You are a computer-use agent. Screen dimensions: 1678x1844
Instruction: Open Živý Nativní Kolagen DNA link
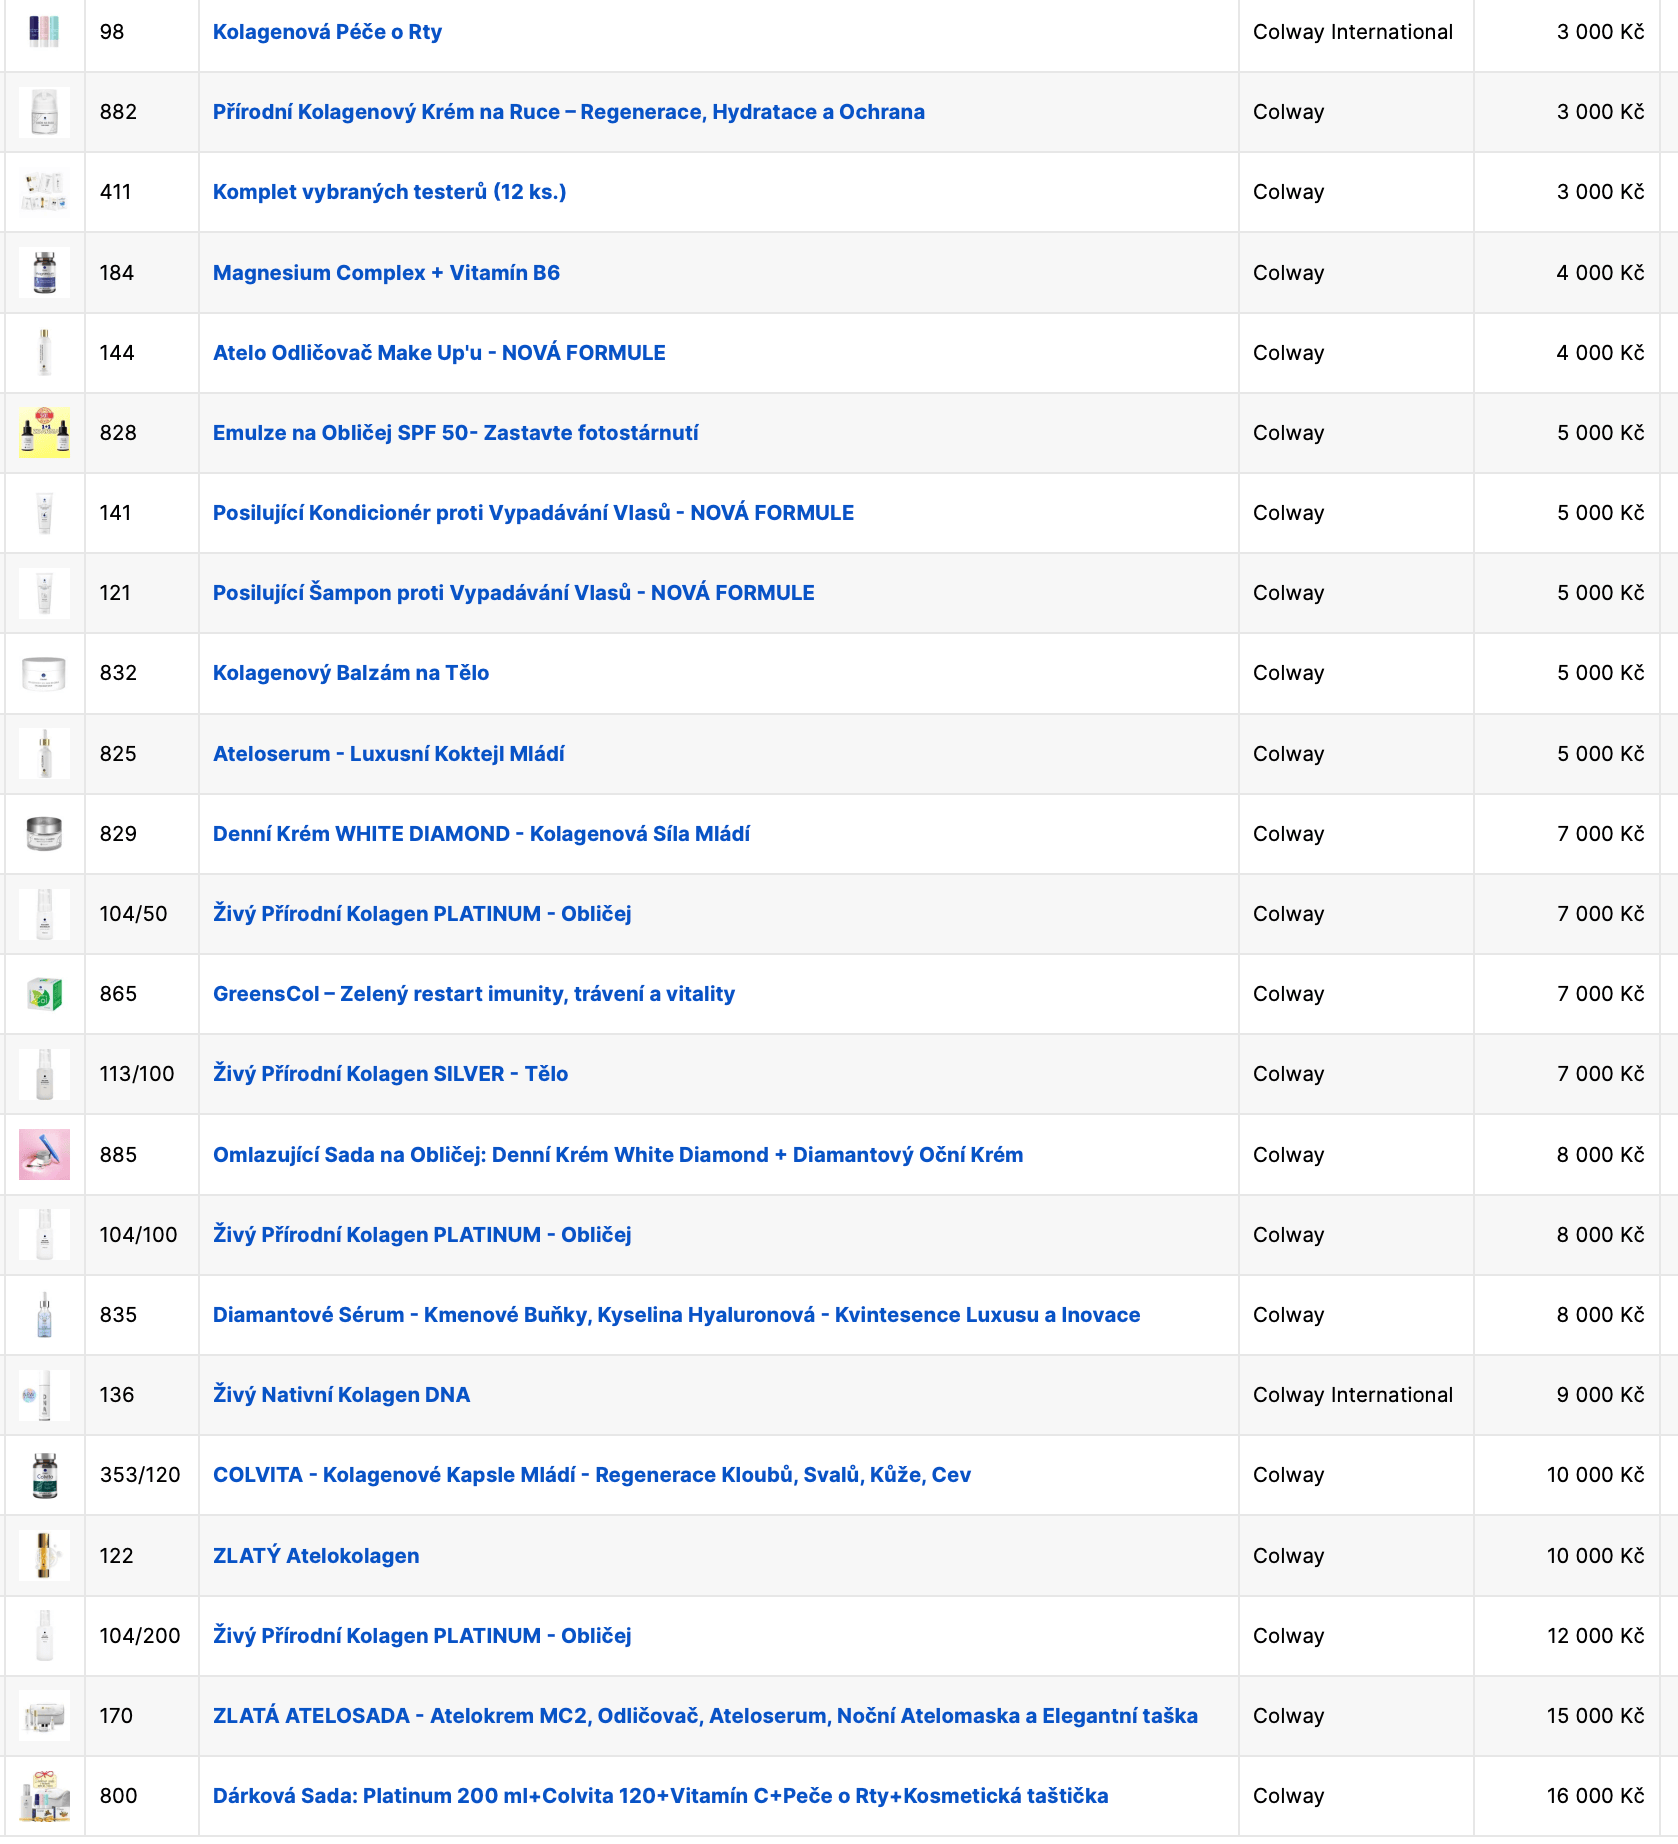click(x=341, y=1395)
